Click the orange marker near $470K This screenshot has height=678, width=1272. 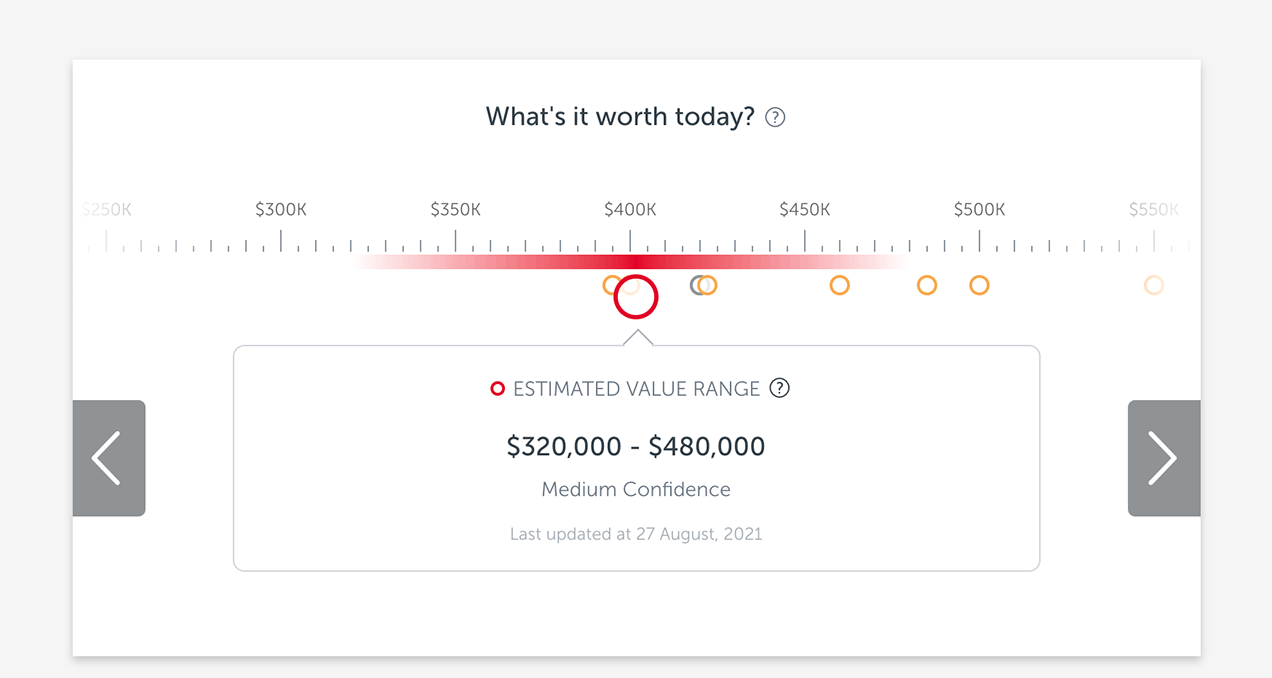point(926,285)
